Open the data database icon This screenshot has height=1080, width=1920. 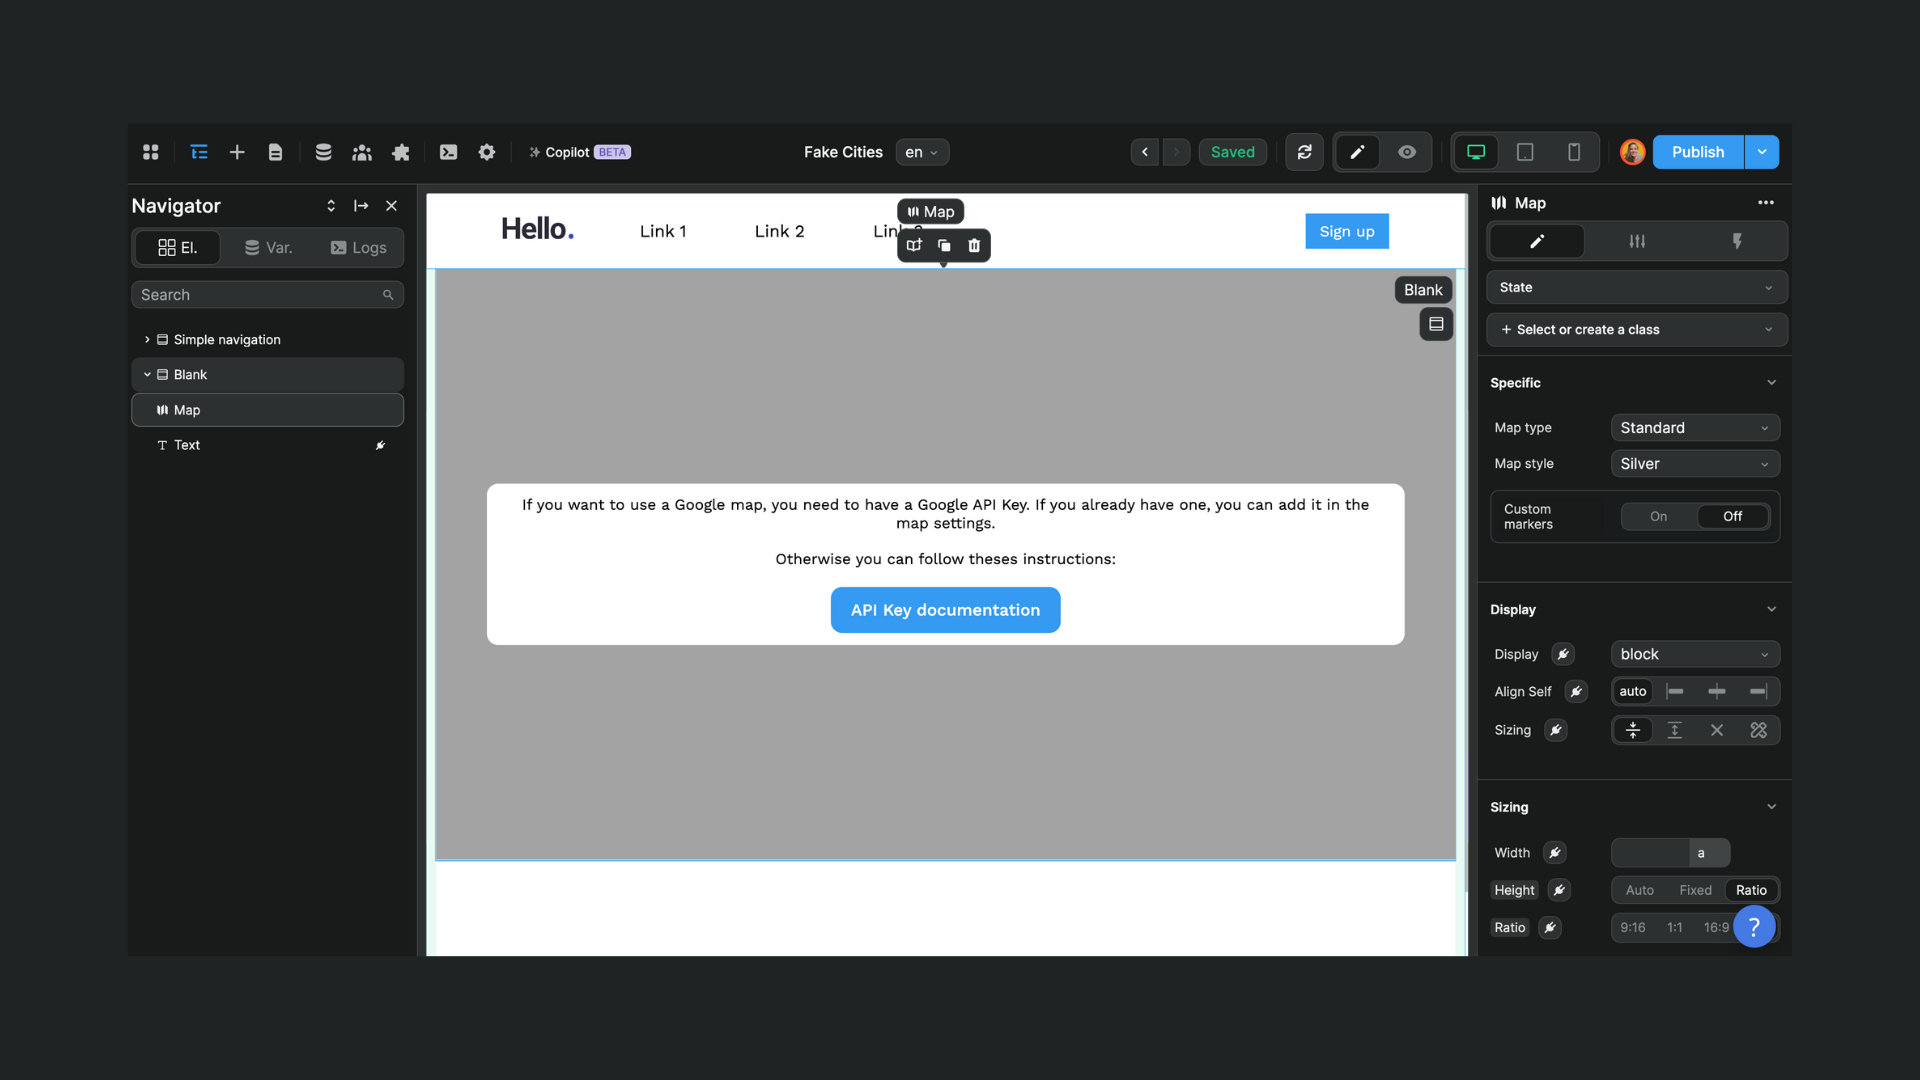[323, 152]
